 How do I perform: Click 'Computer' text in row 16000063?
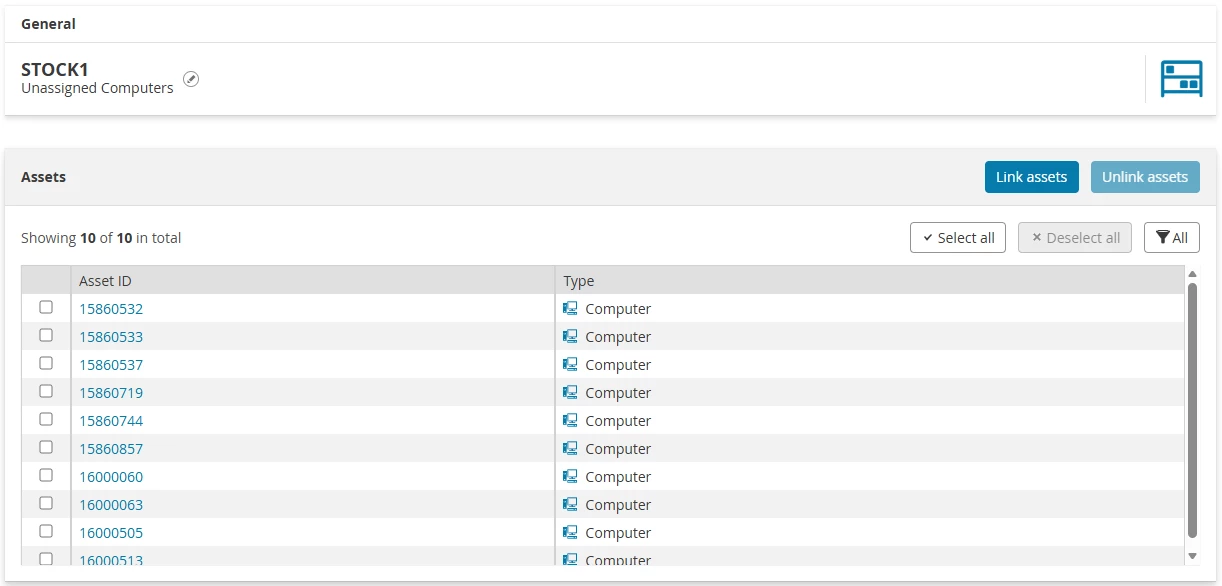[618, 505]
